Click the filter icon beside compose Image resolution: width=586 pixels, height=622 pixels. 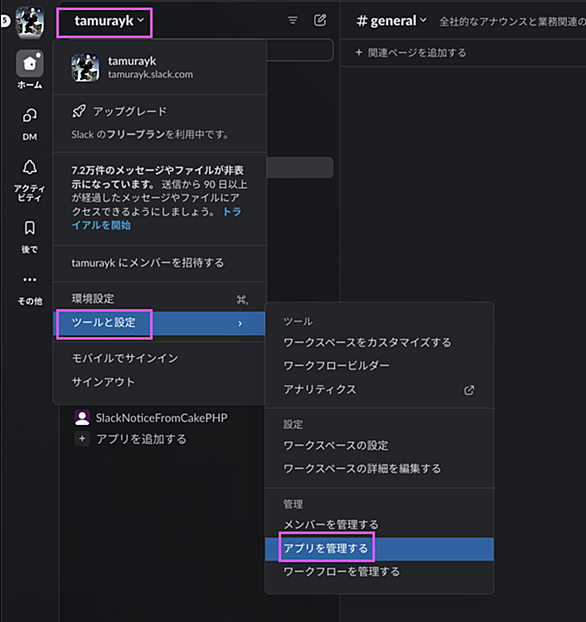pyautogui.click(x=293, y=20)
